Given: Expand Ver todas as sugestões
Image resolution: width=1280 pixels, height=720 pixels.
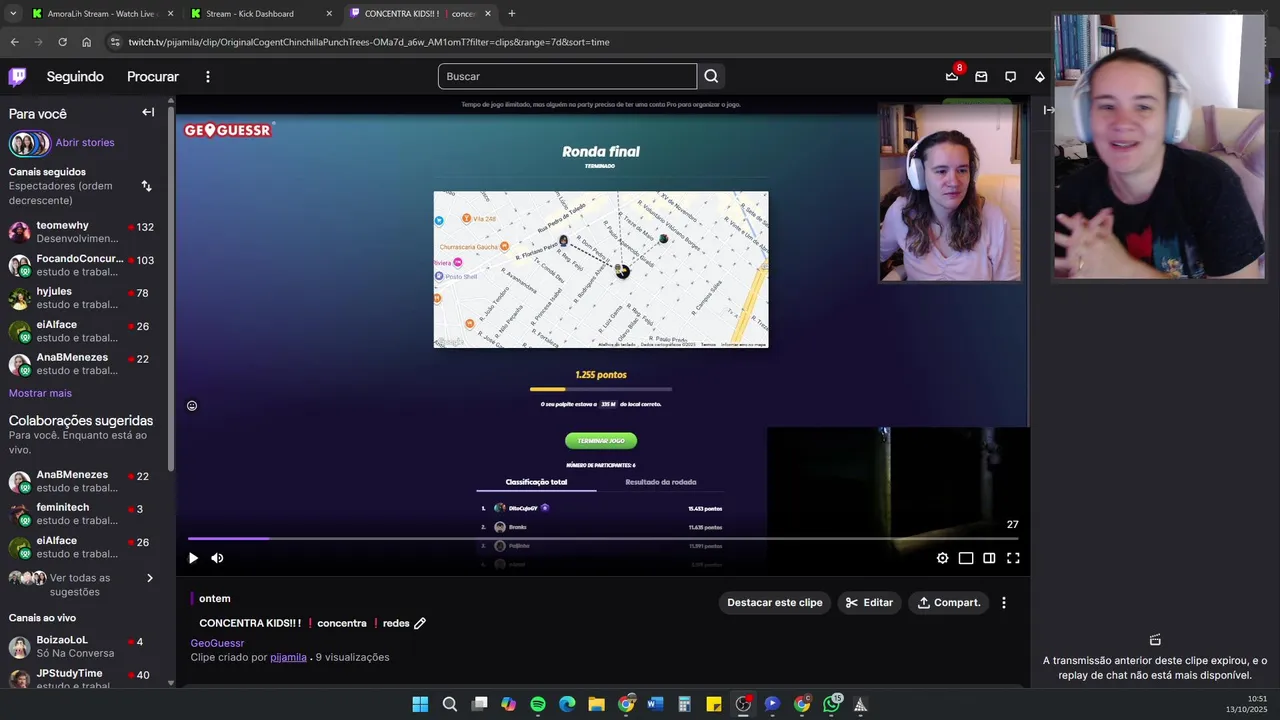Looking at the screenshot, I should (150, 578).
